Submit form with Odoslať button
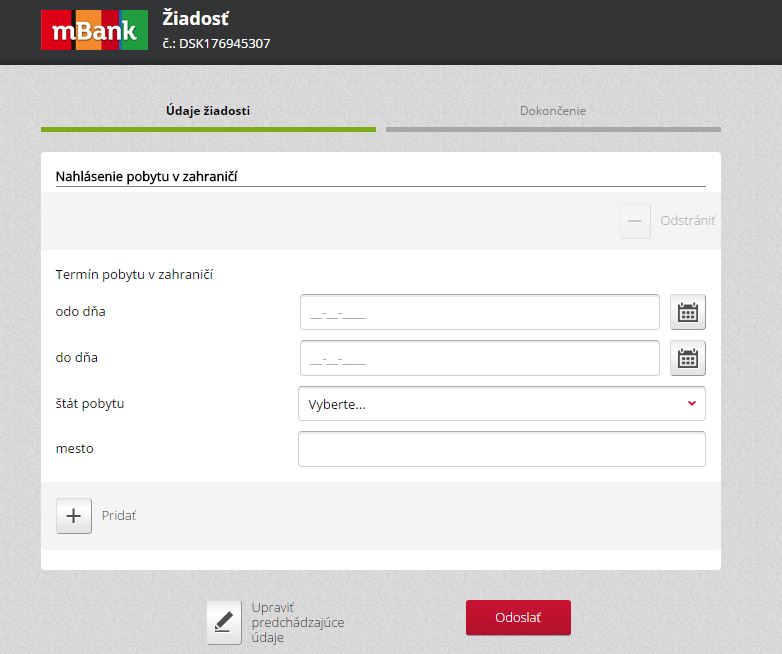 (x=518, y=618)
